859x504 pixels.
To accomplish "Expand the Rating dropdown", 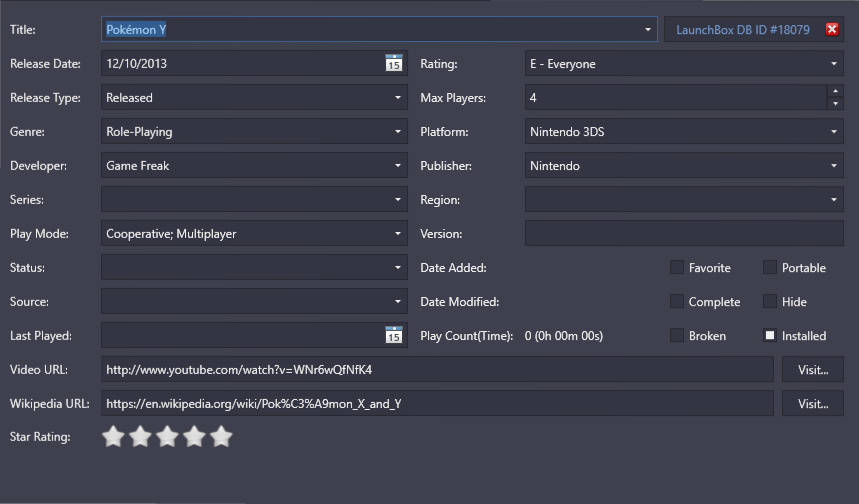I will (834, 64).
